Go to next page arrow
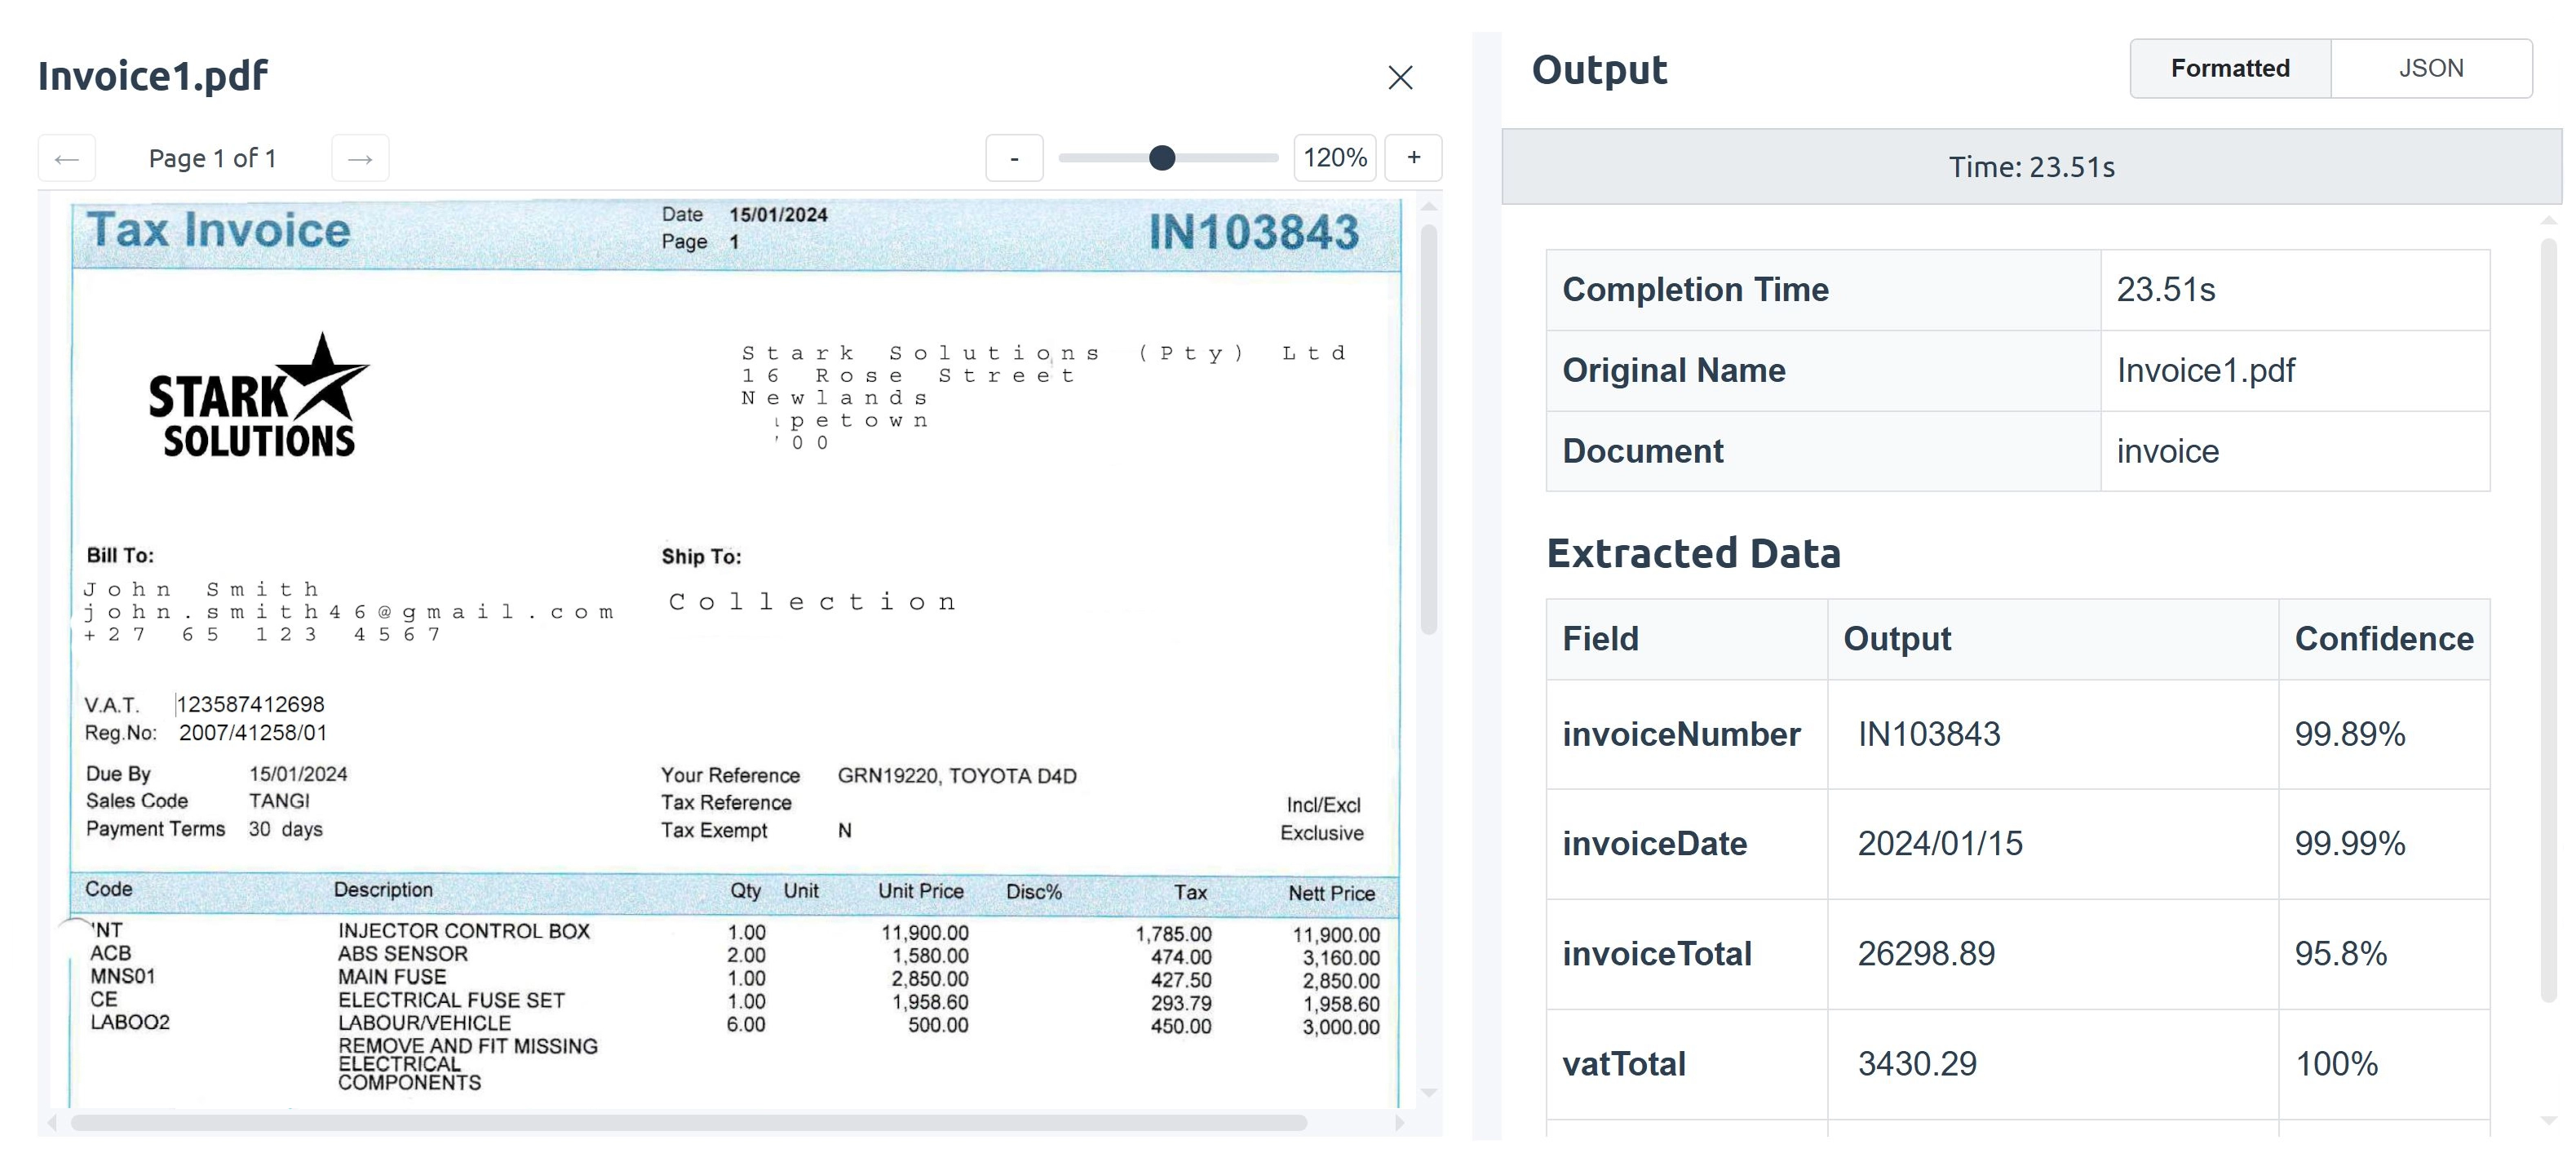This screenshot has height=1171, width=2576. pyautogui.click(x=360, y=158)
